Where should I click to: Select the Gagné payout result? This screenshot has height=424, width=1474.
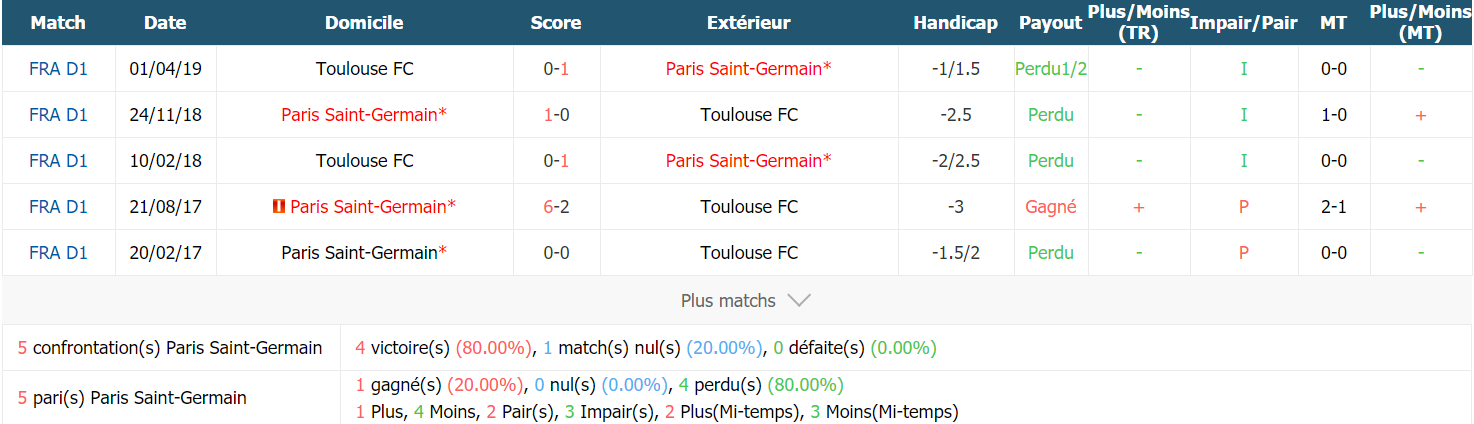(1051, 207)
